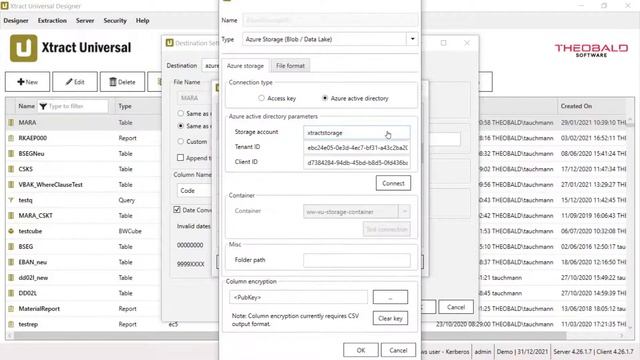Click the testcube BWCube row icon
Screen dimensions: 640x360
click(x=11, y=231)
